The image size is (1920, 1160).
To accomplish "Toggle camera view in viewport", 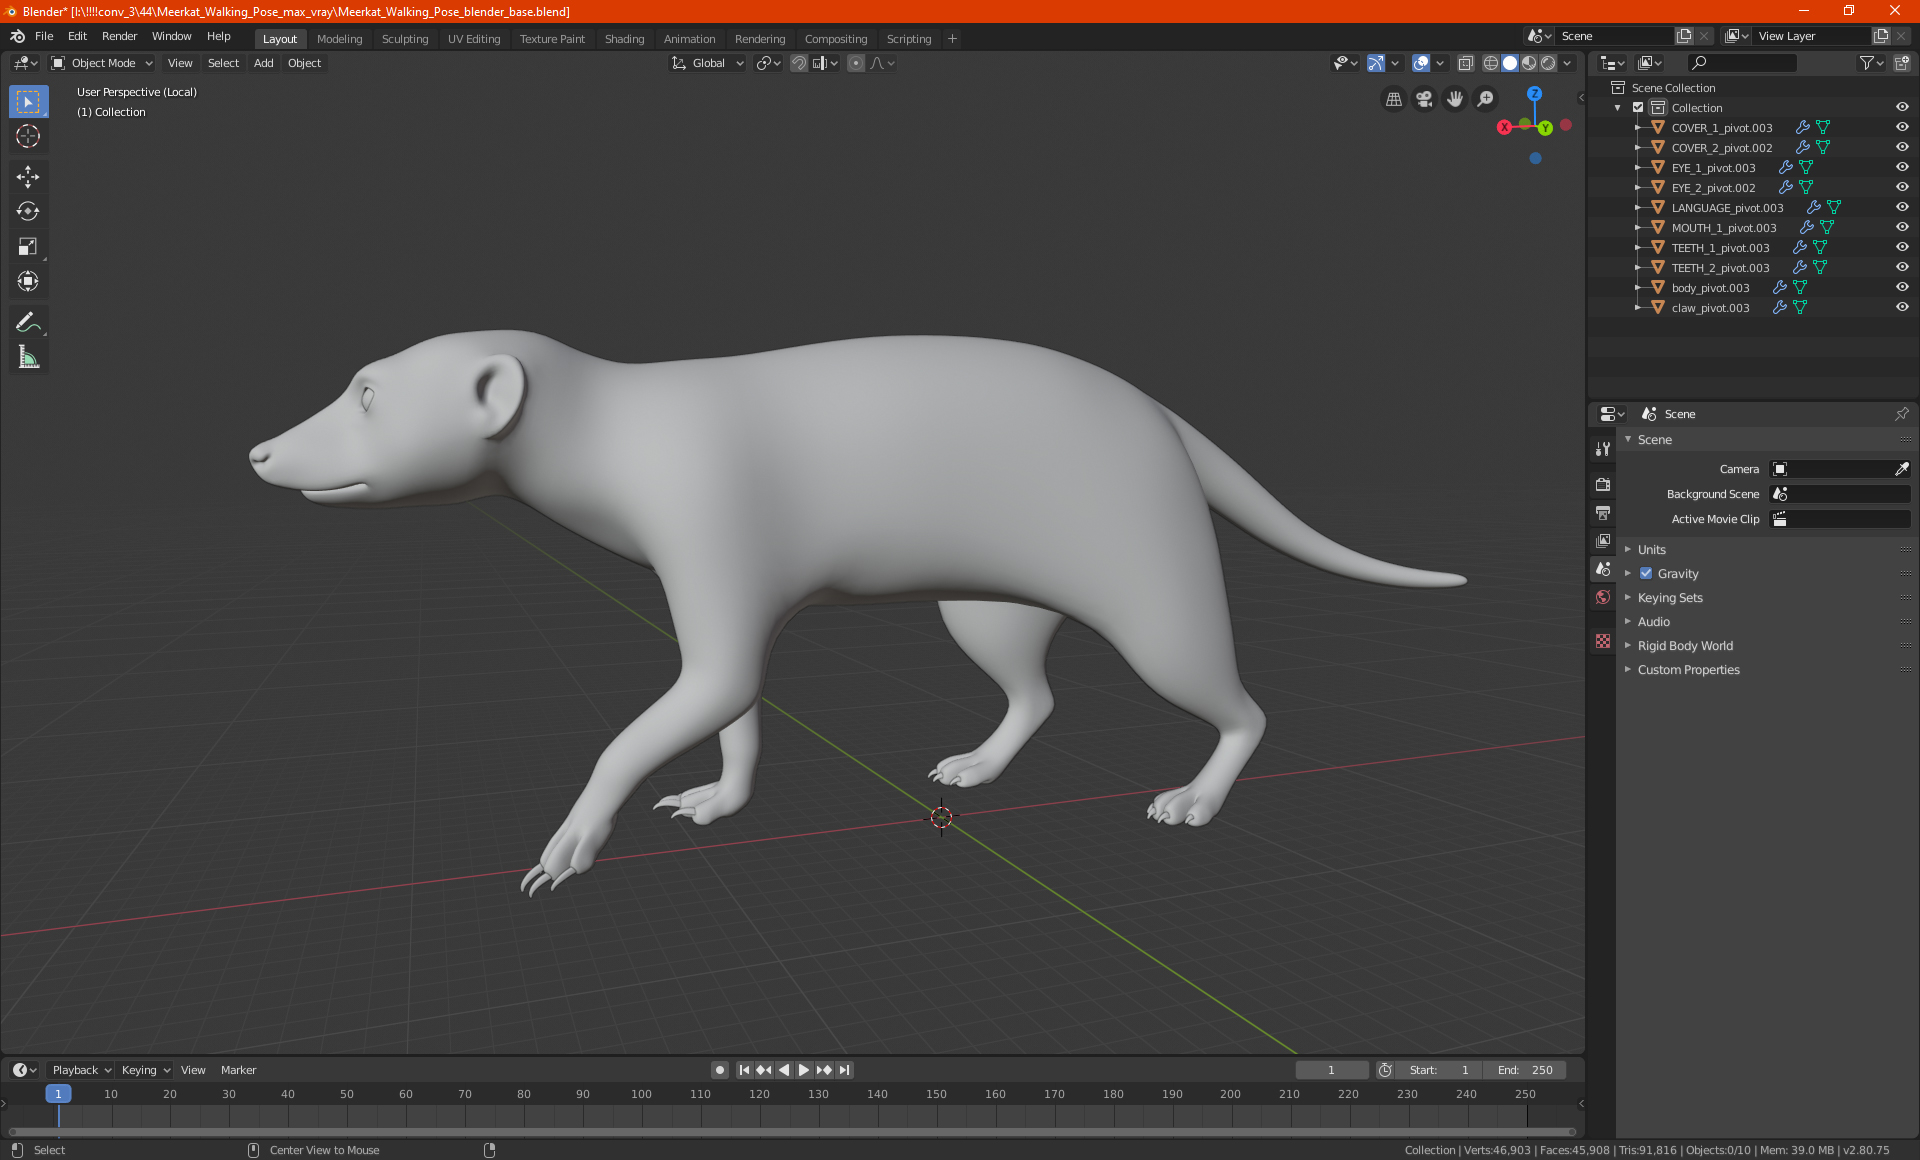I will [x=1424, y=99].
